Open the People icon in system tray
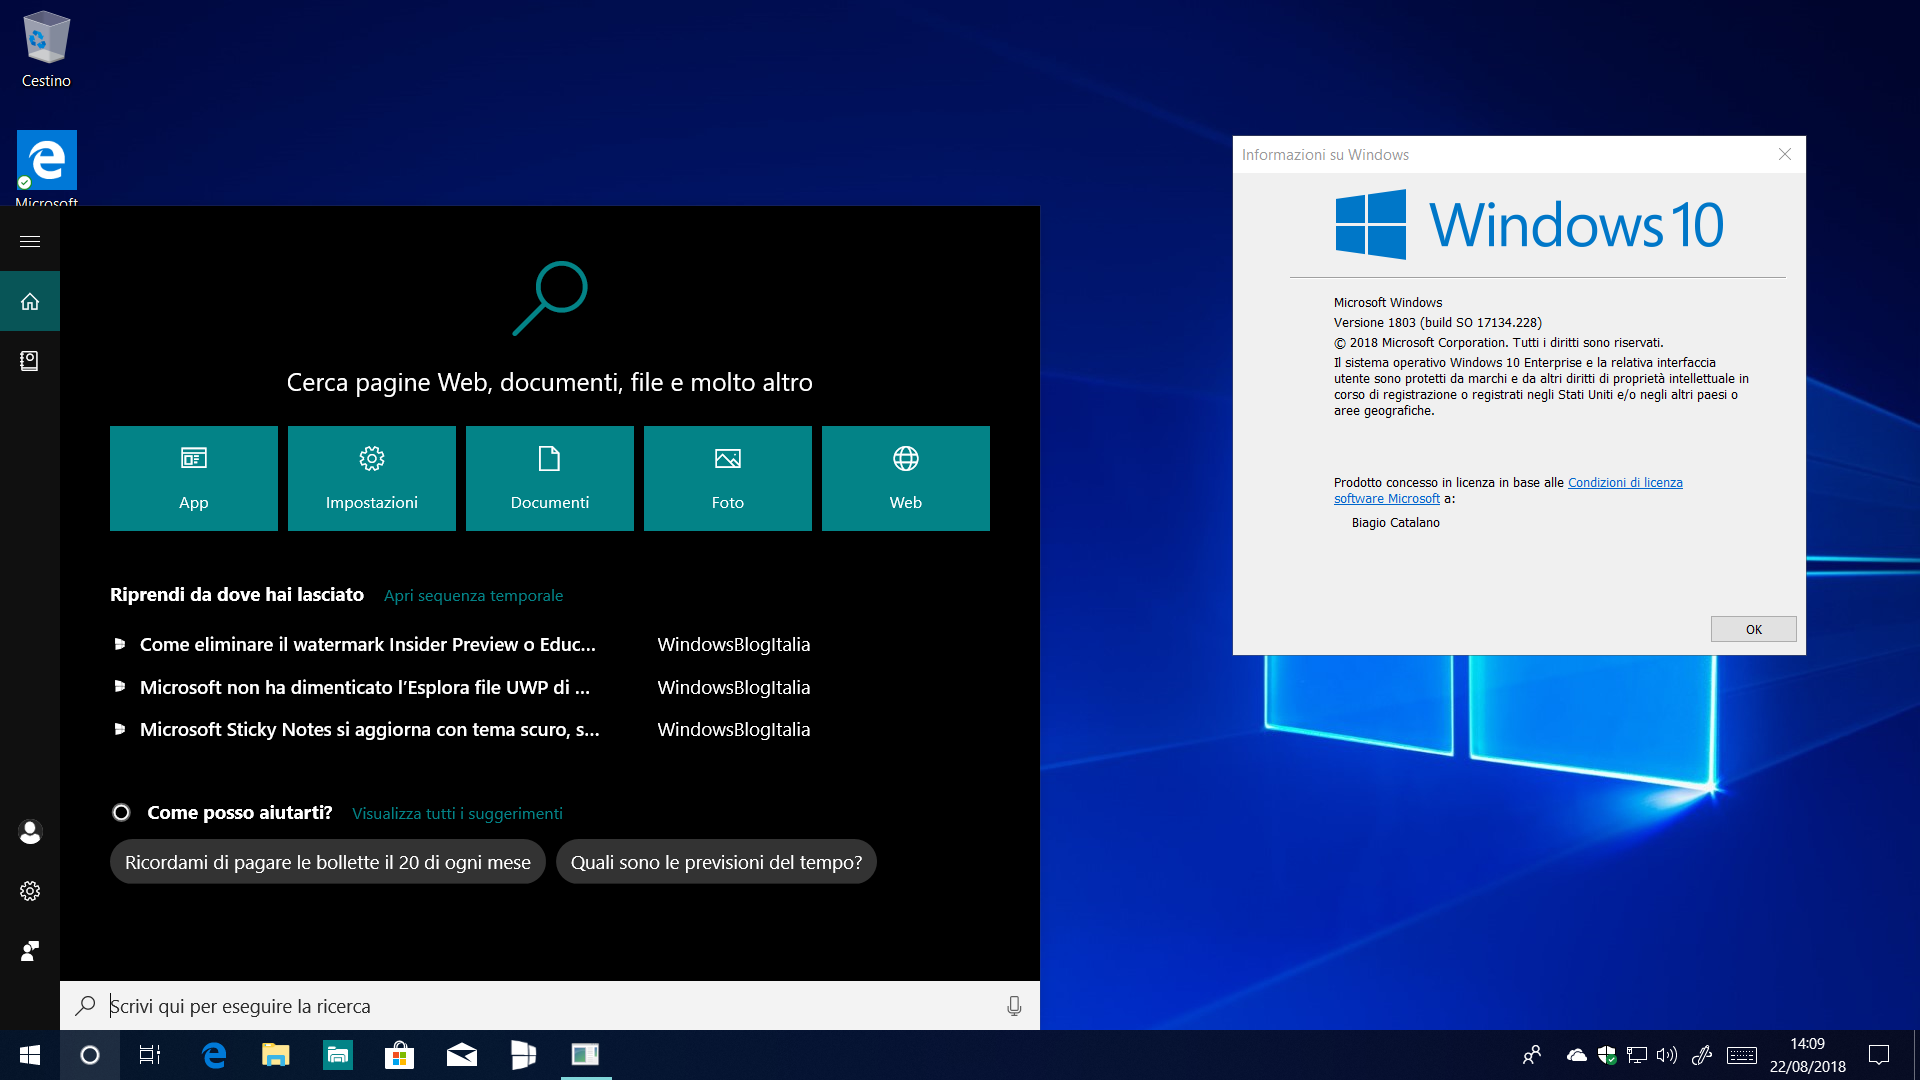 tap(1532, 1055)
